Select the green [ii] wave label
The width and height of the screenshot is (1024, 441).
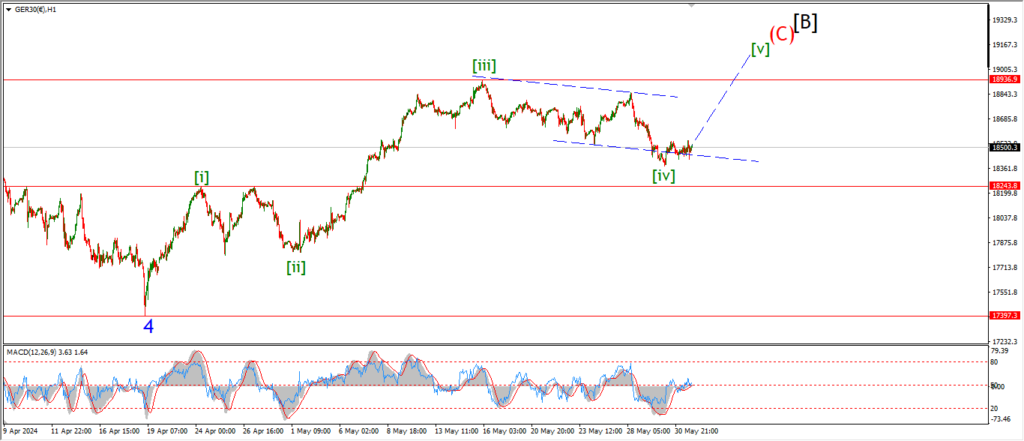point(296,266)
